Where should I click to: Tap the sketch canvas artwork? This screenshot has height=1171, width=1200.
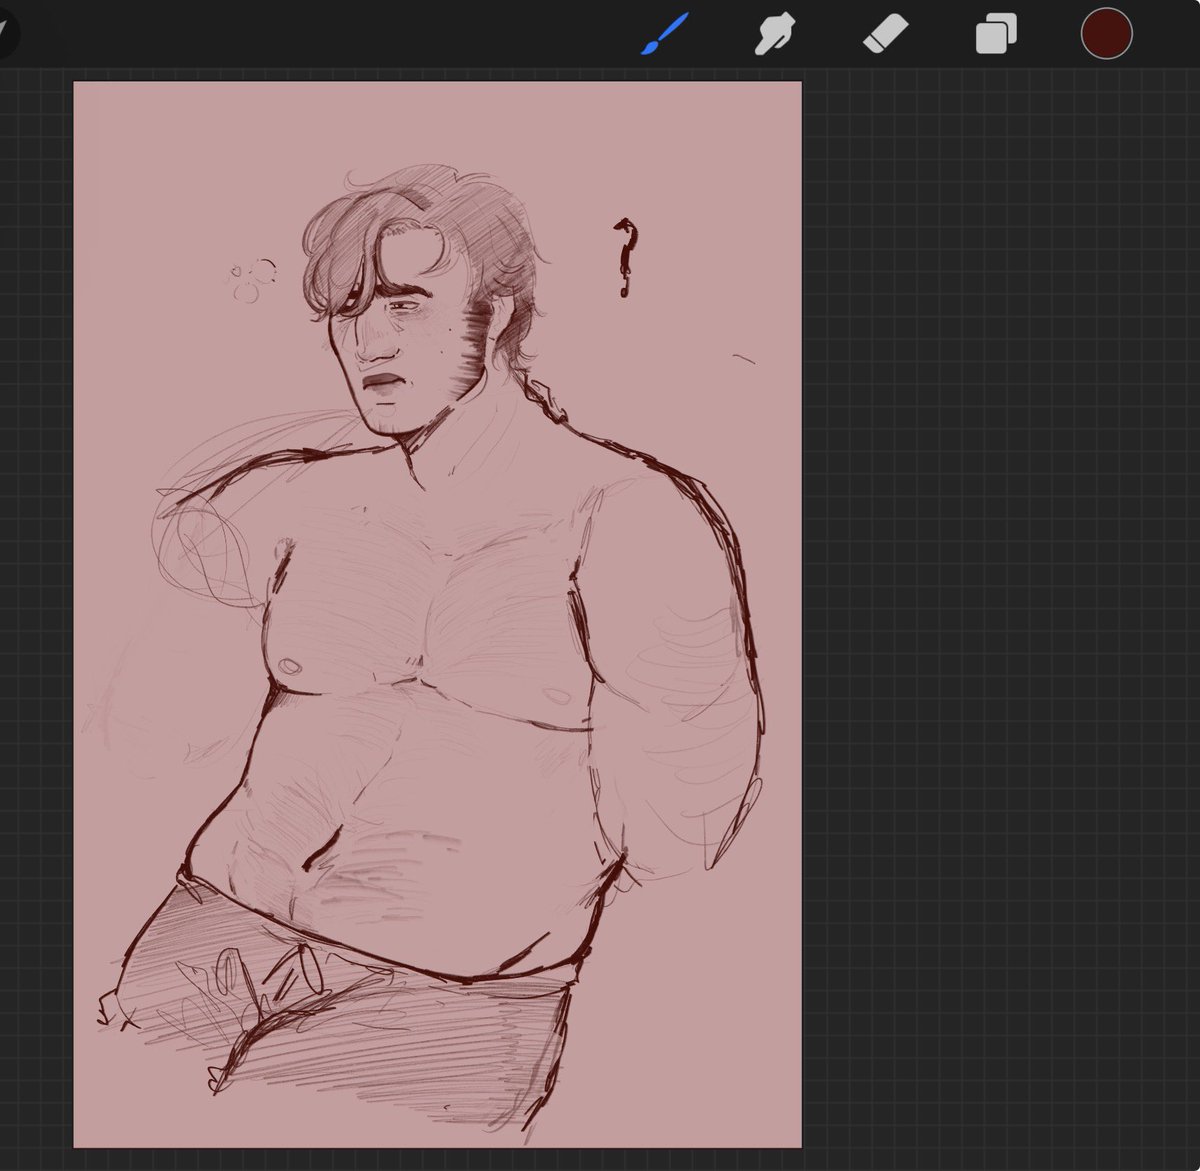point(437,614)
